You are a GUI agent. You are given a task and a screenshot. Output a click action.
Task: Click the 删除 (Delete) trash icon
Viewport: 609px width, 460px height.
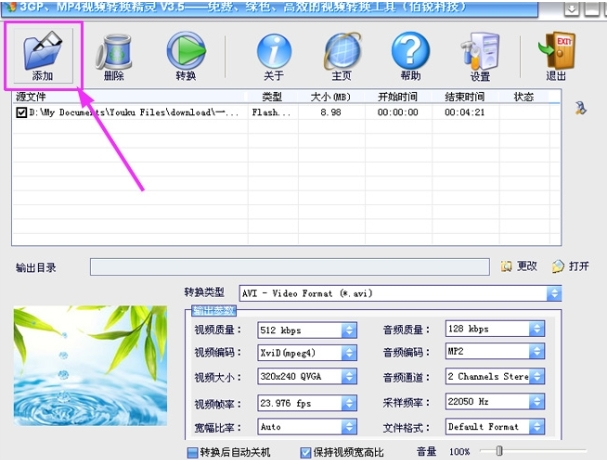coord(115,53)
